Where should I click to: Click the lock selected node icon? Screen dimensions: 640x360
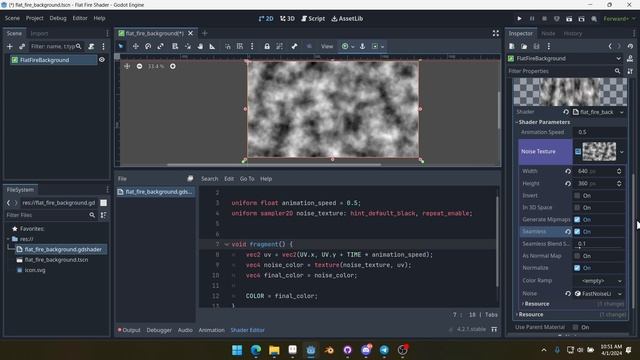267,46
